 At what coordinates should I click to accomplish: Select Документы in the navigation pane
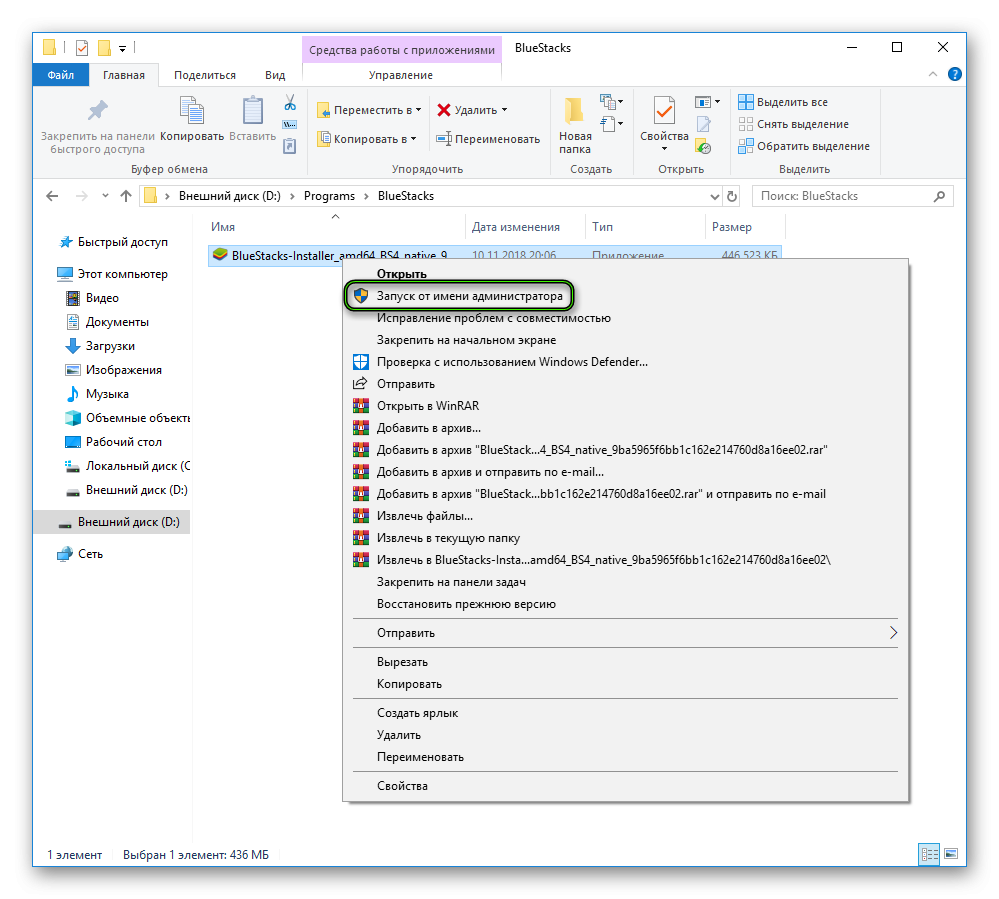tap(117, 322)
